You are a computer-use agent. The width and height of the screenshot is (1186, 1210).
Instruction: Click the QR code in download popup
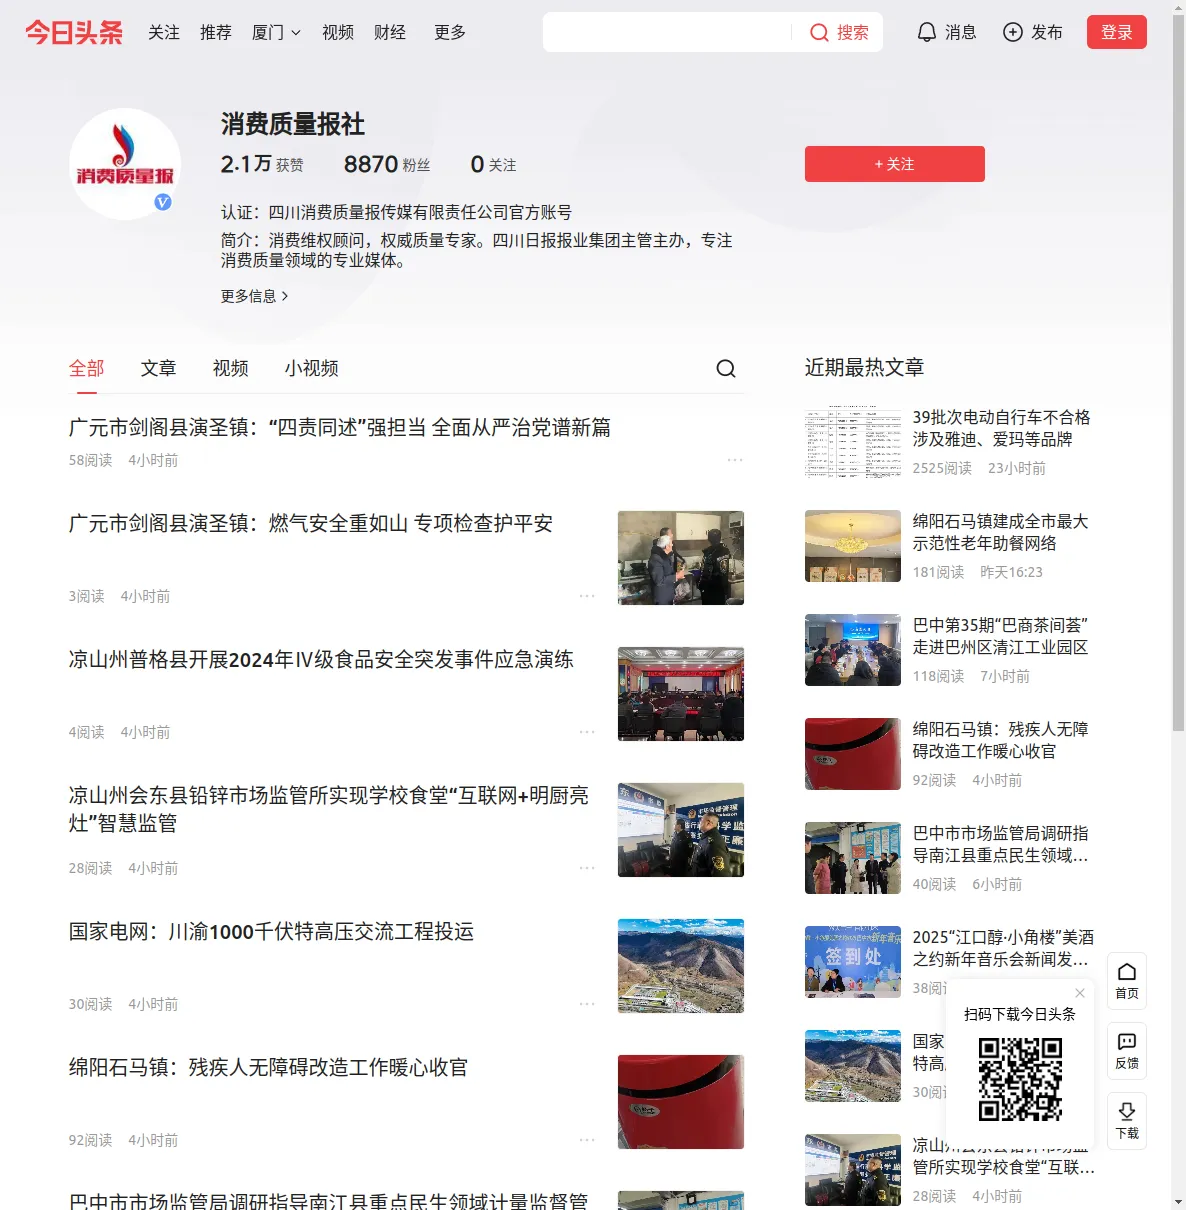click(1020, 1079)
